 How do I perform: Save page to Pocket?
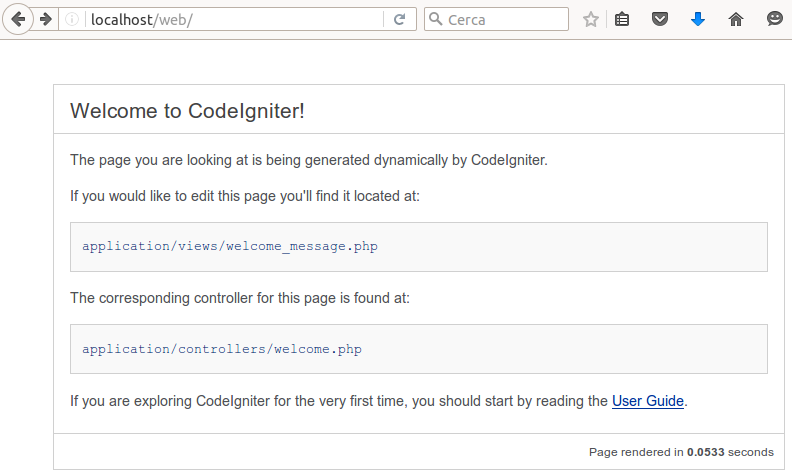(660, 19)
